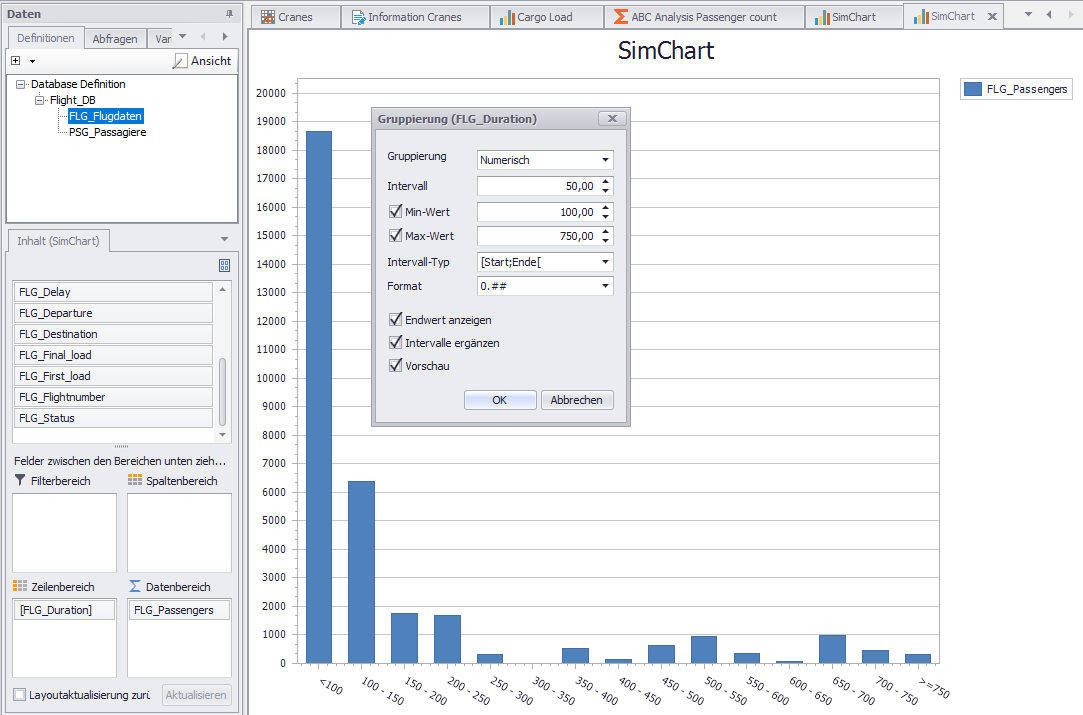Screen dimensions: 1083x715
Task: Close the Gruppierung dialog with X
Action: point(612,118)
